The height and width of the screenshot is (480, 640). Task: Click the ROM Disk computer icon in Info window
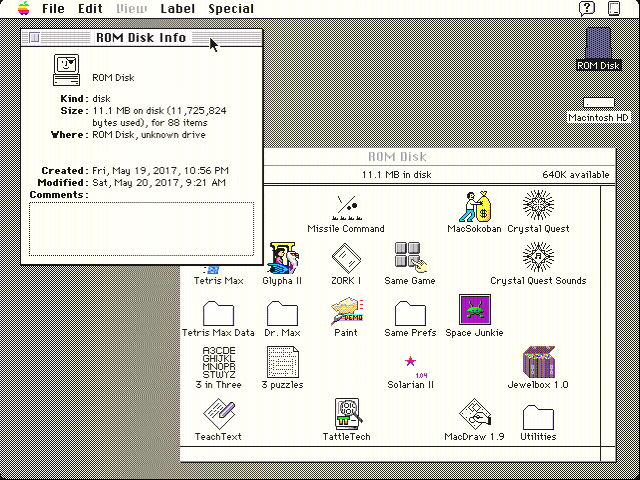click(66, 70)
